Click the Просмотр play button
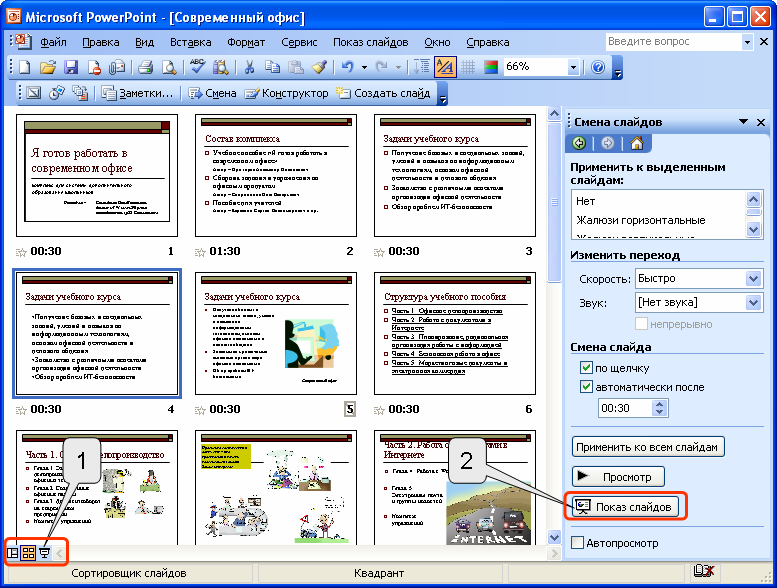Viewport: 777px width, 588px height. [x=618, y=477]
